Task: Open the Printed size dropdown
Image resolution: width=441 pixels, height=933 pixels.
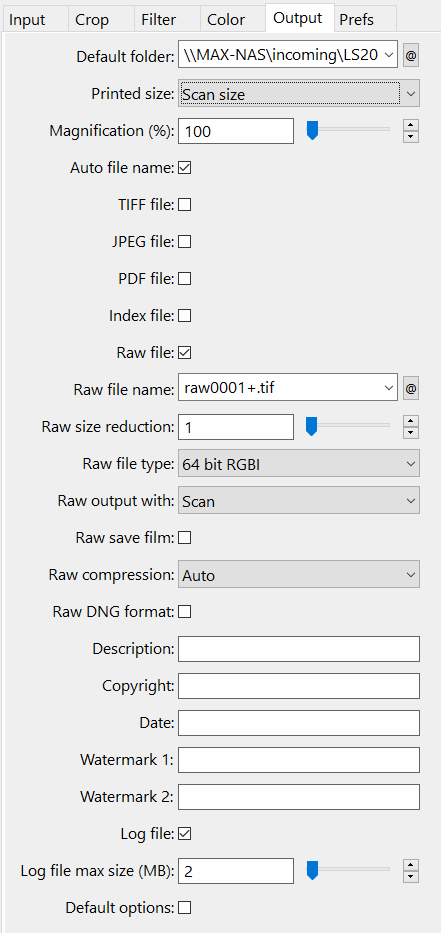Action: pos(299,93)
